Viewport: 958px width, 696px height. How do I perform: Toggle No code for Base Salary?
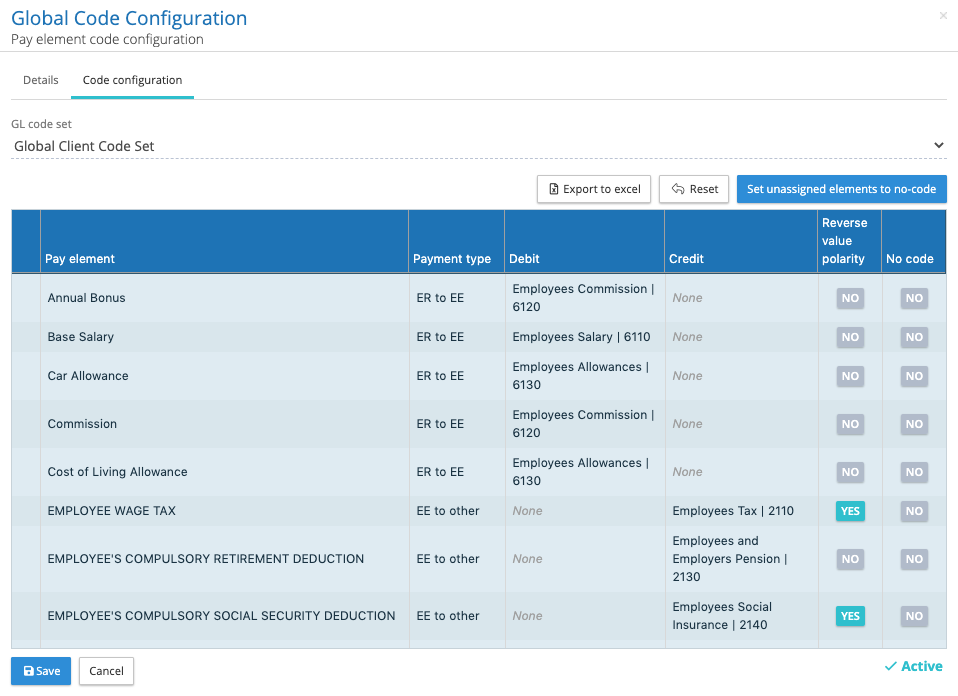[914, 337]
